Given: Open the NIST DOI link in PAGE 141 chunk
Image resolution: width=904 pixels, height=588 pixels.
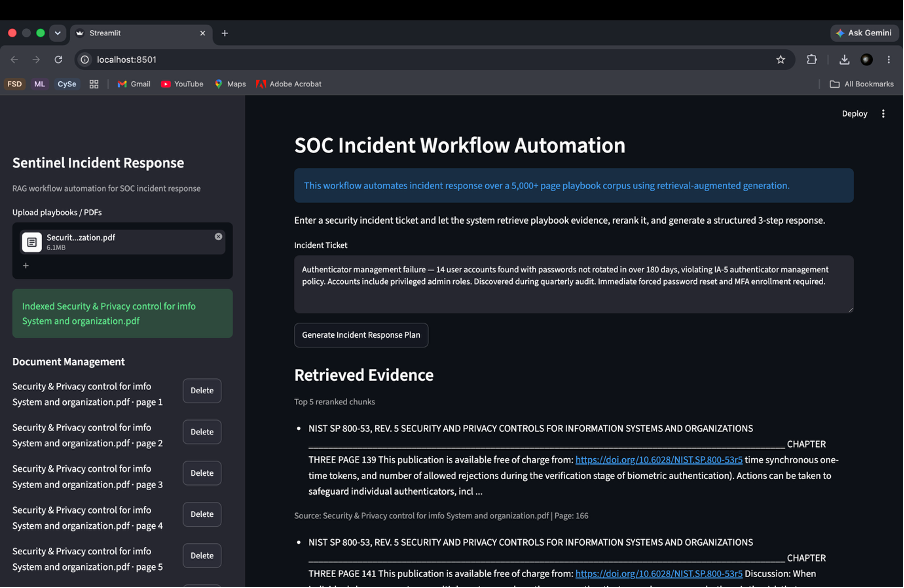Looking at the screenshot, I should click(658, 574).
